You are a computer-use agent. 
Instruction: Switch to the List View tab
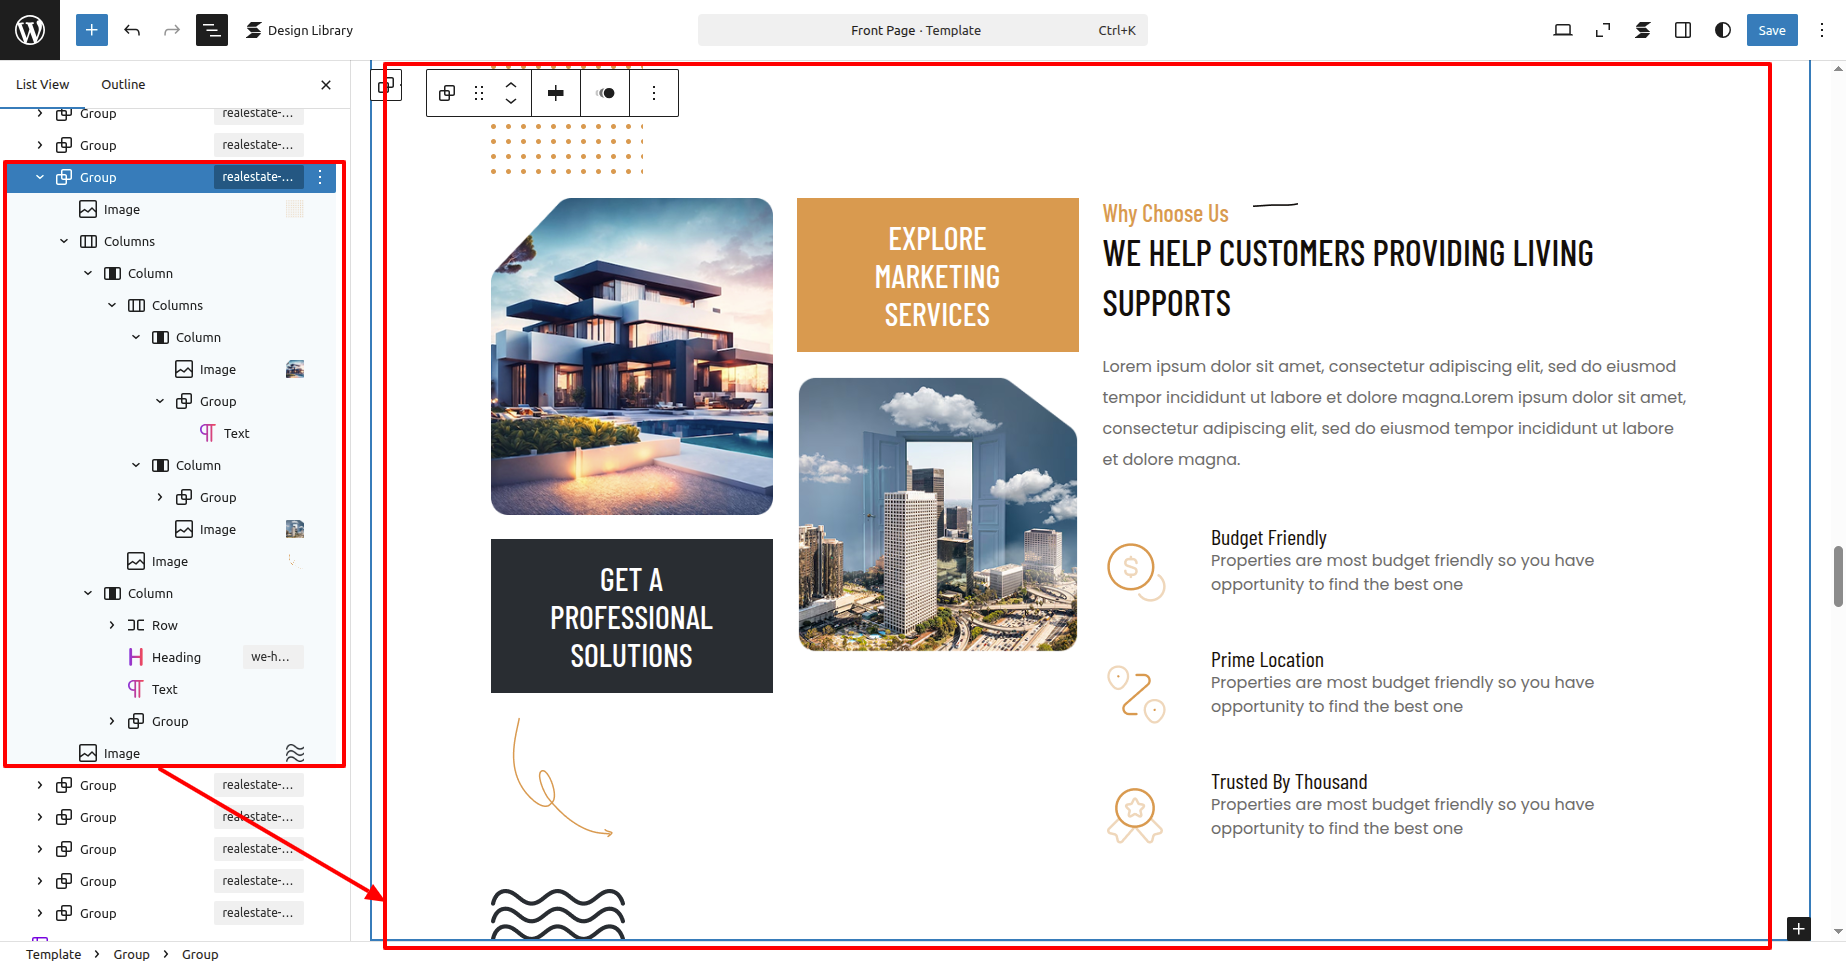click(43, 84)
